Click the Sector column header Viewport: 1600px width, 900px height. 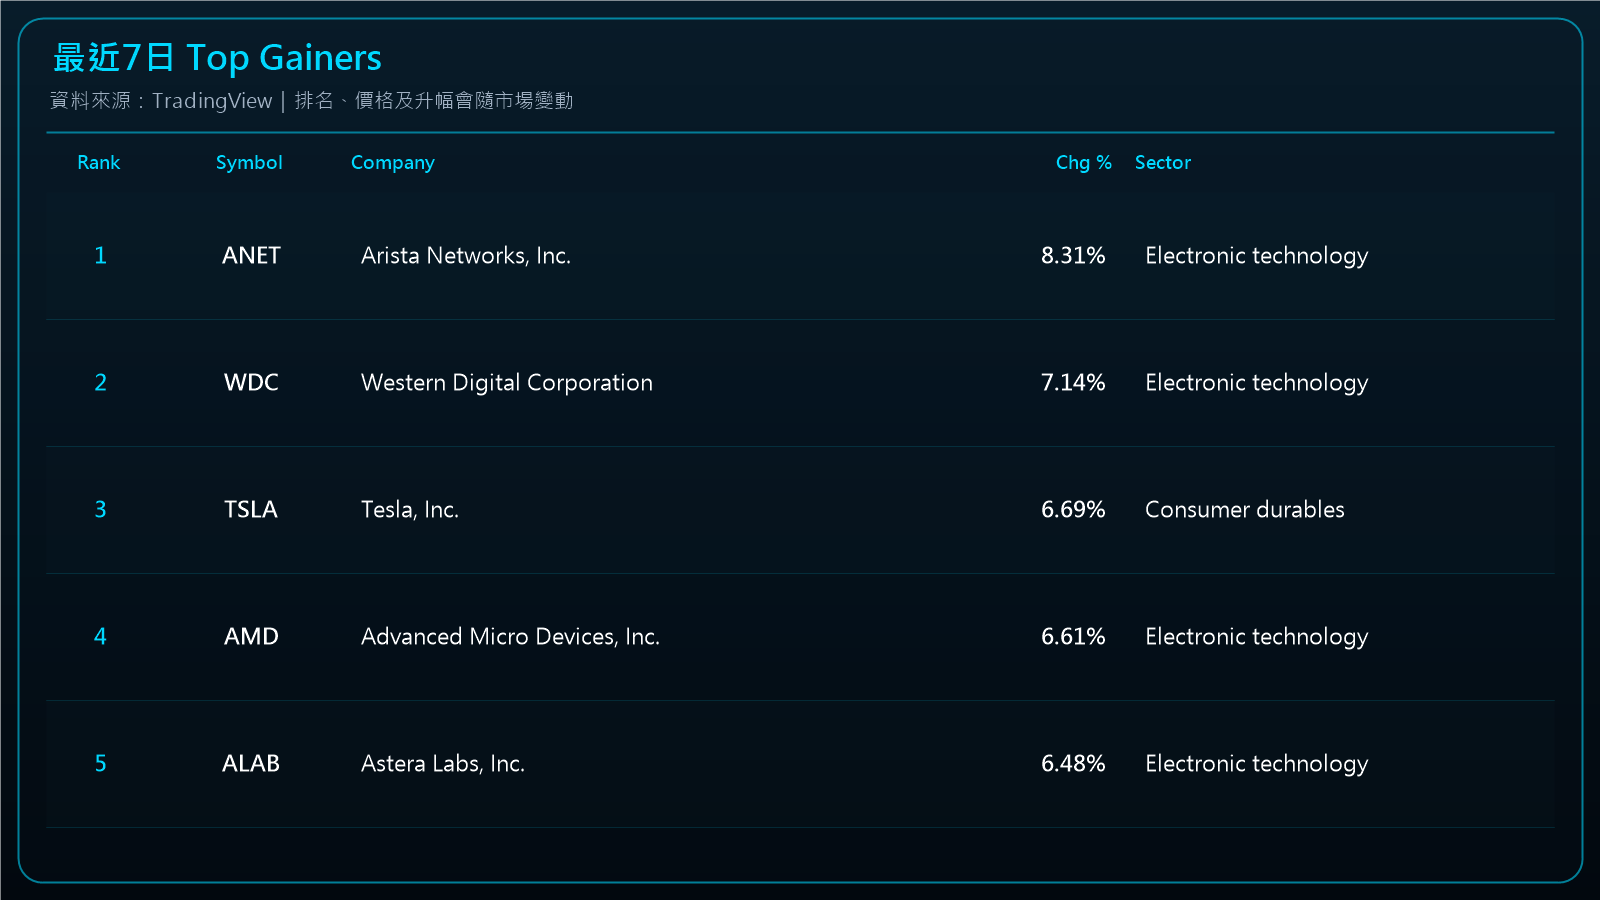tap(1163, 162)
